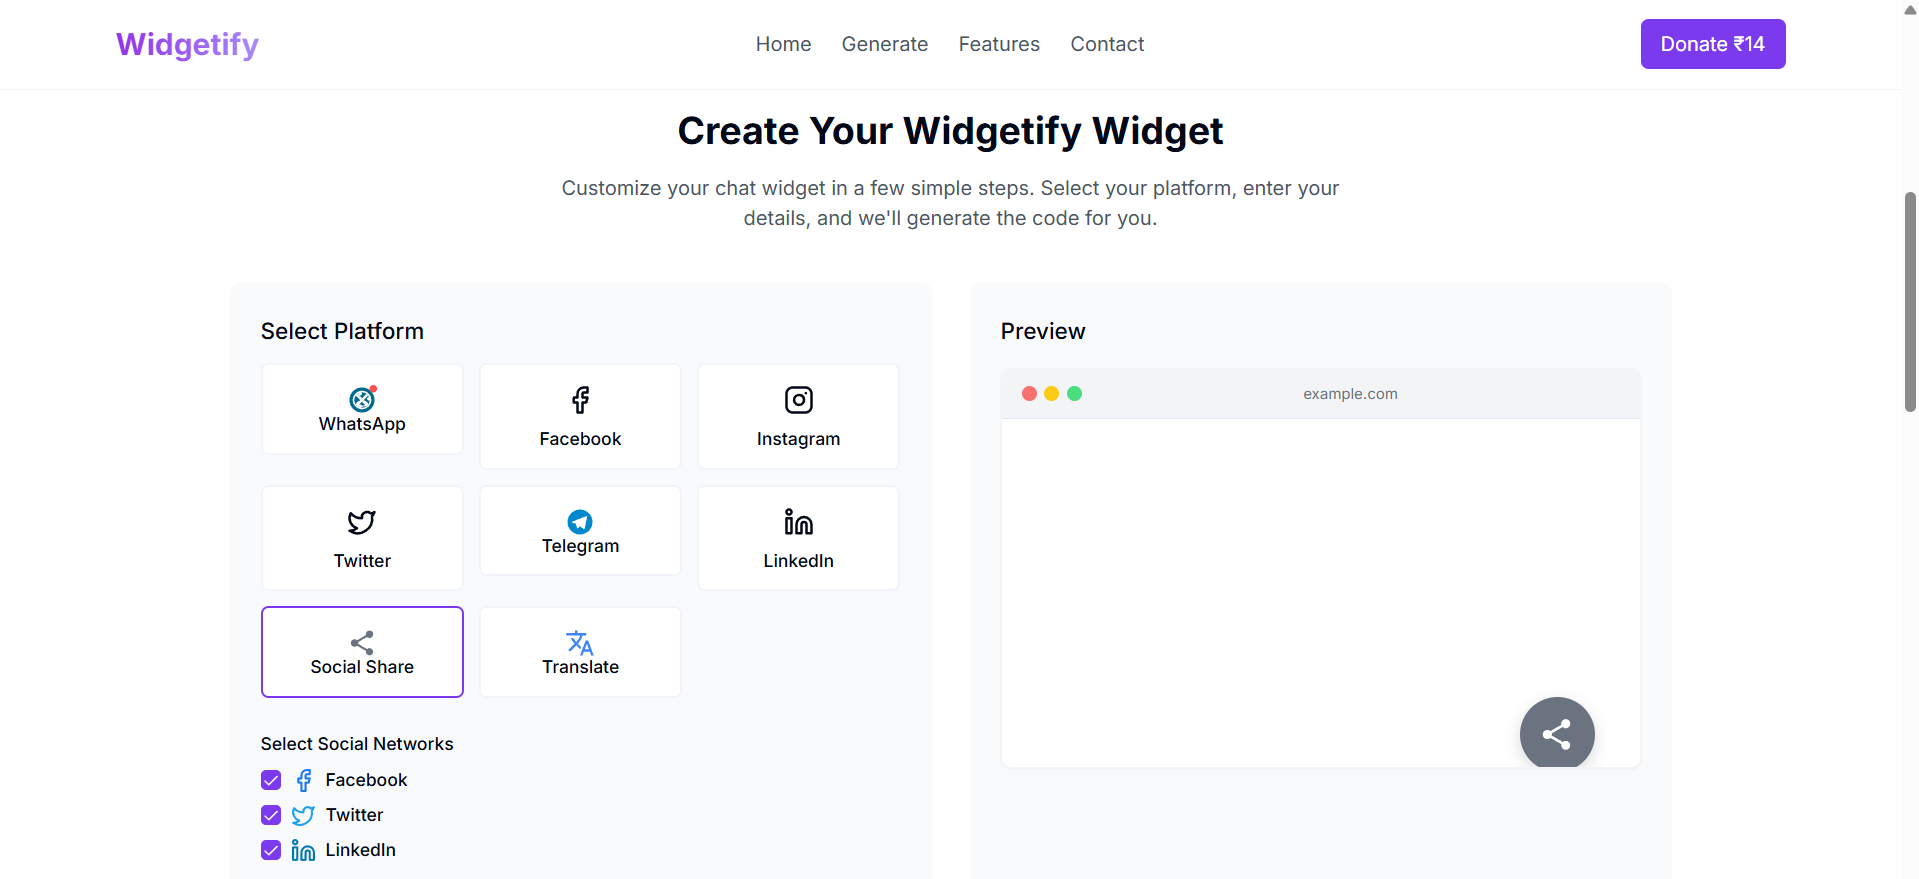Image resolution: width=1919 pixels, height=879 pixels.
Task: Go to the Features navigation item
Action: click(x=999, y=44)
